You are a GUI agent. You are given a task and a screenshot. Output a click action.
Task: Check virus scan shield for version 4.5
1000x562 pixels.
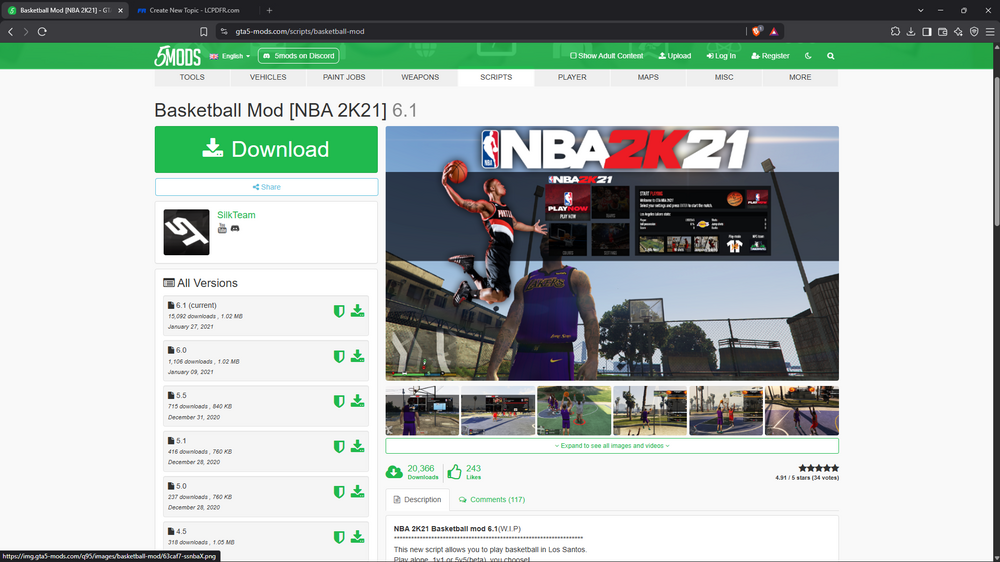tap(339, 537)
